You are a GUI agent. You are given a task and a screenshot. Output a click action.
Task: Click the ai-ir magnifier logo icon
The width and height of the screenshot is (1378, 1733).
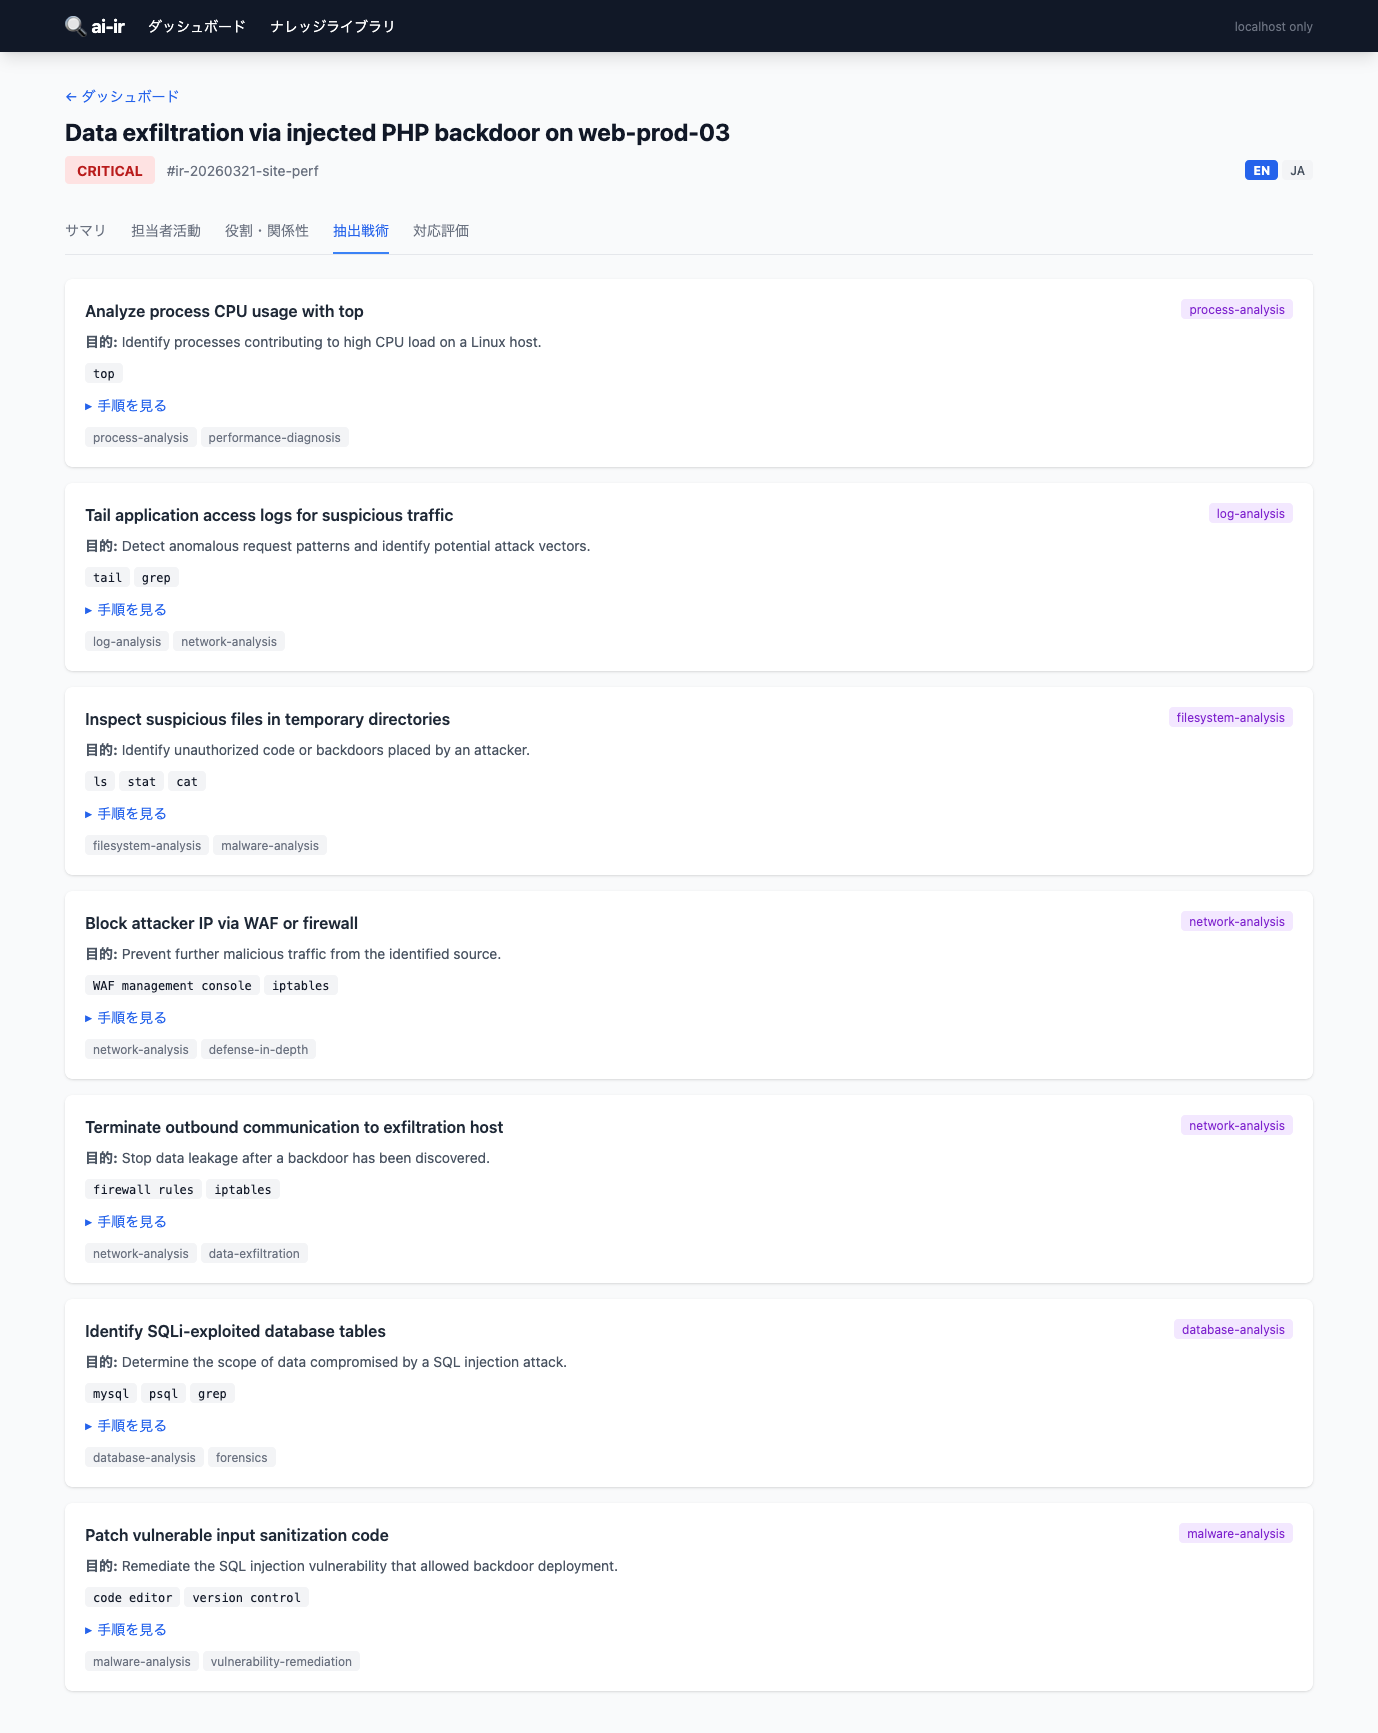click(x=75, y=26)
